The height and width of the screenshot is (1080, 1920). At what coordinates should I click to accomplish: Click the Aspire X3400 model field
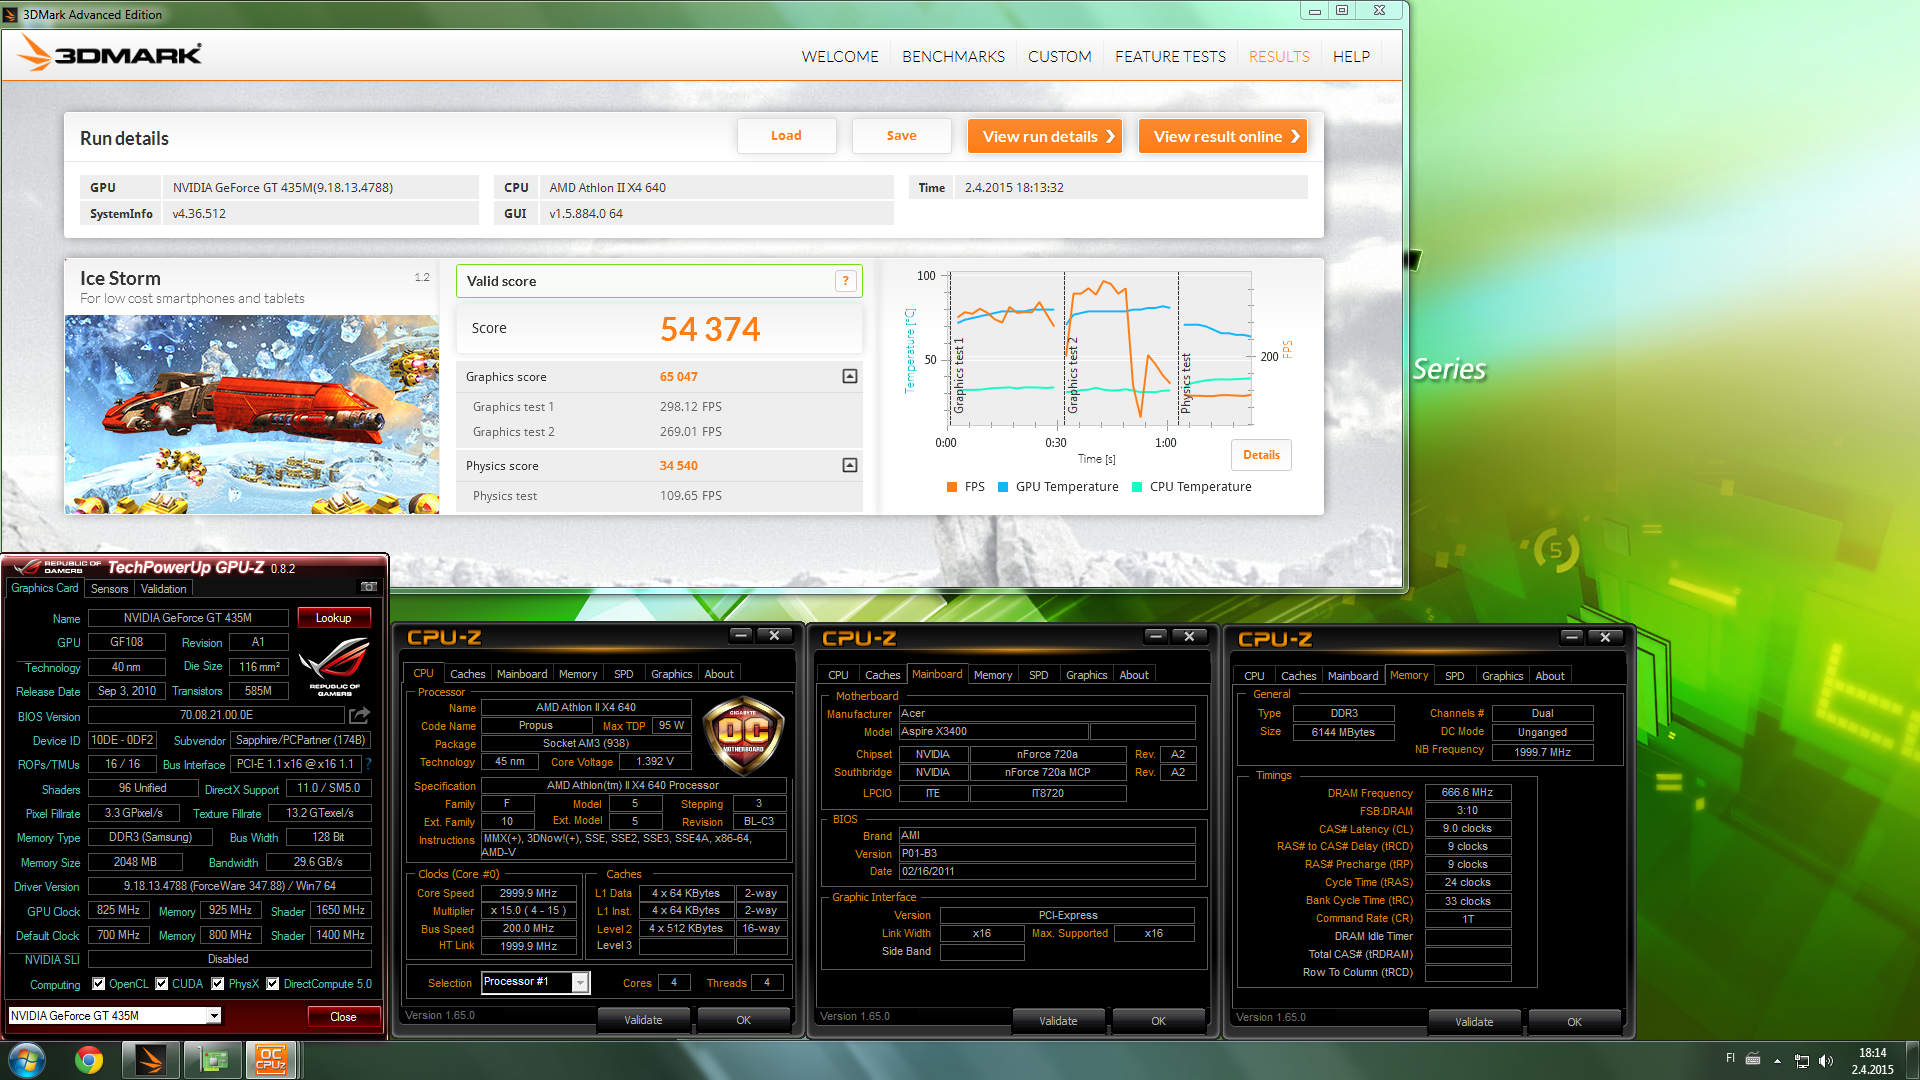click(x=993, y=731)
